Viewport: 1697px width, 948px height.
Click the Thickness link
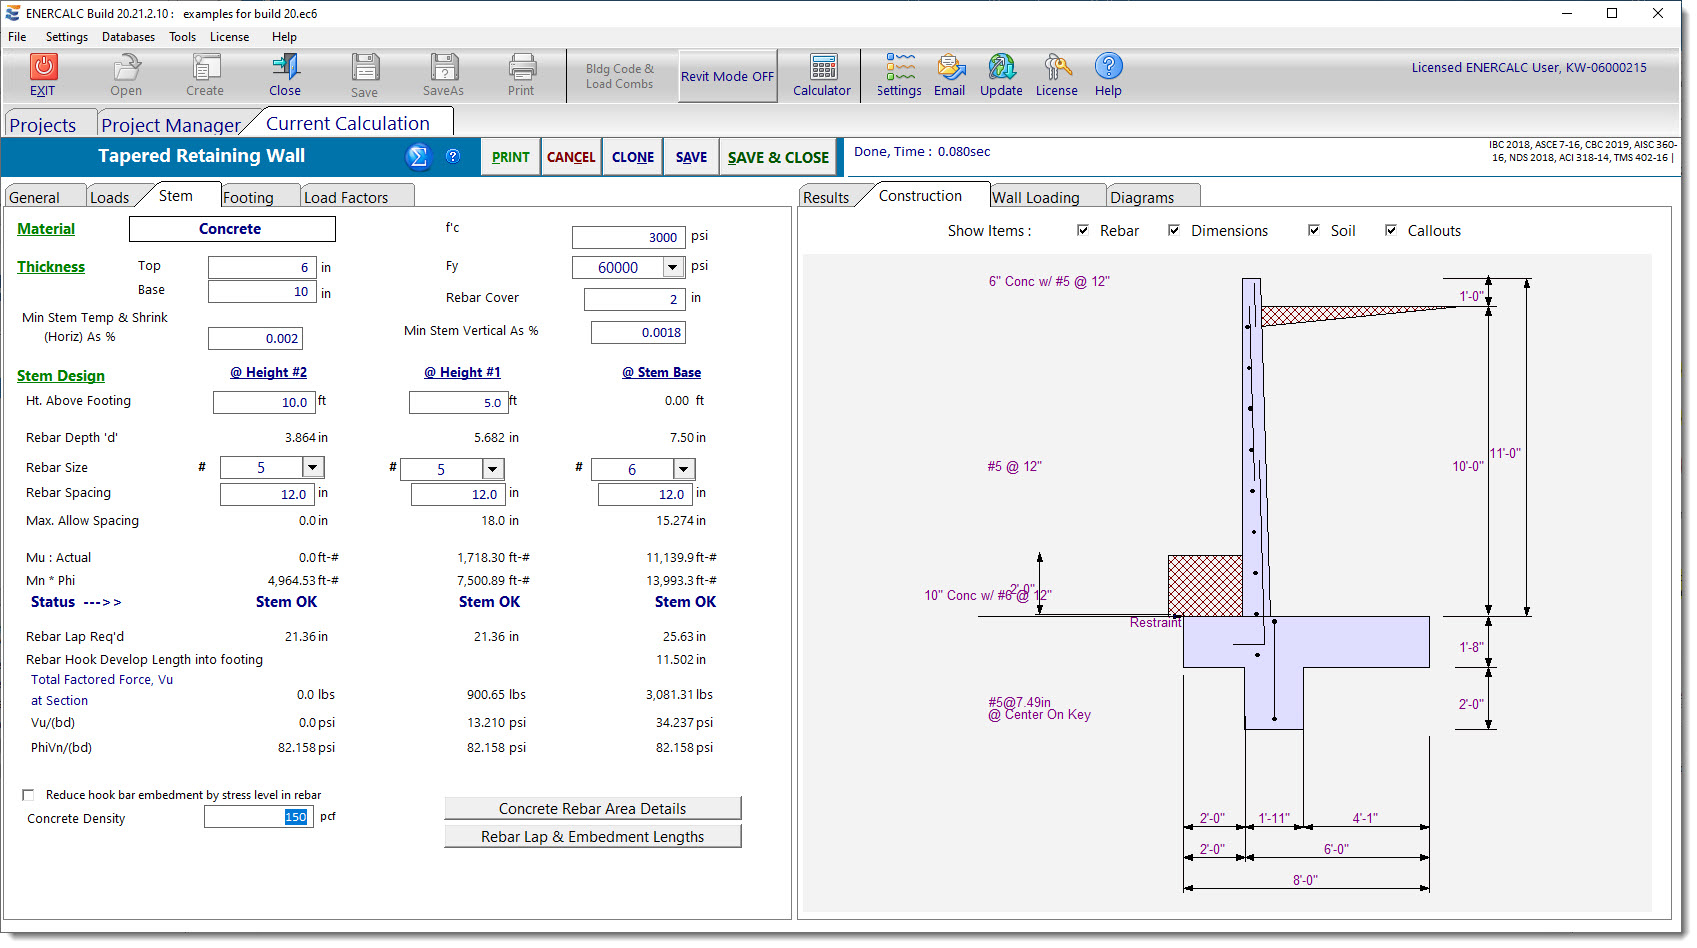click(51, 267)
